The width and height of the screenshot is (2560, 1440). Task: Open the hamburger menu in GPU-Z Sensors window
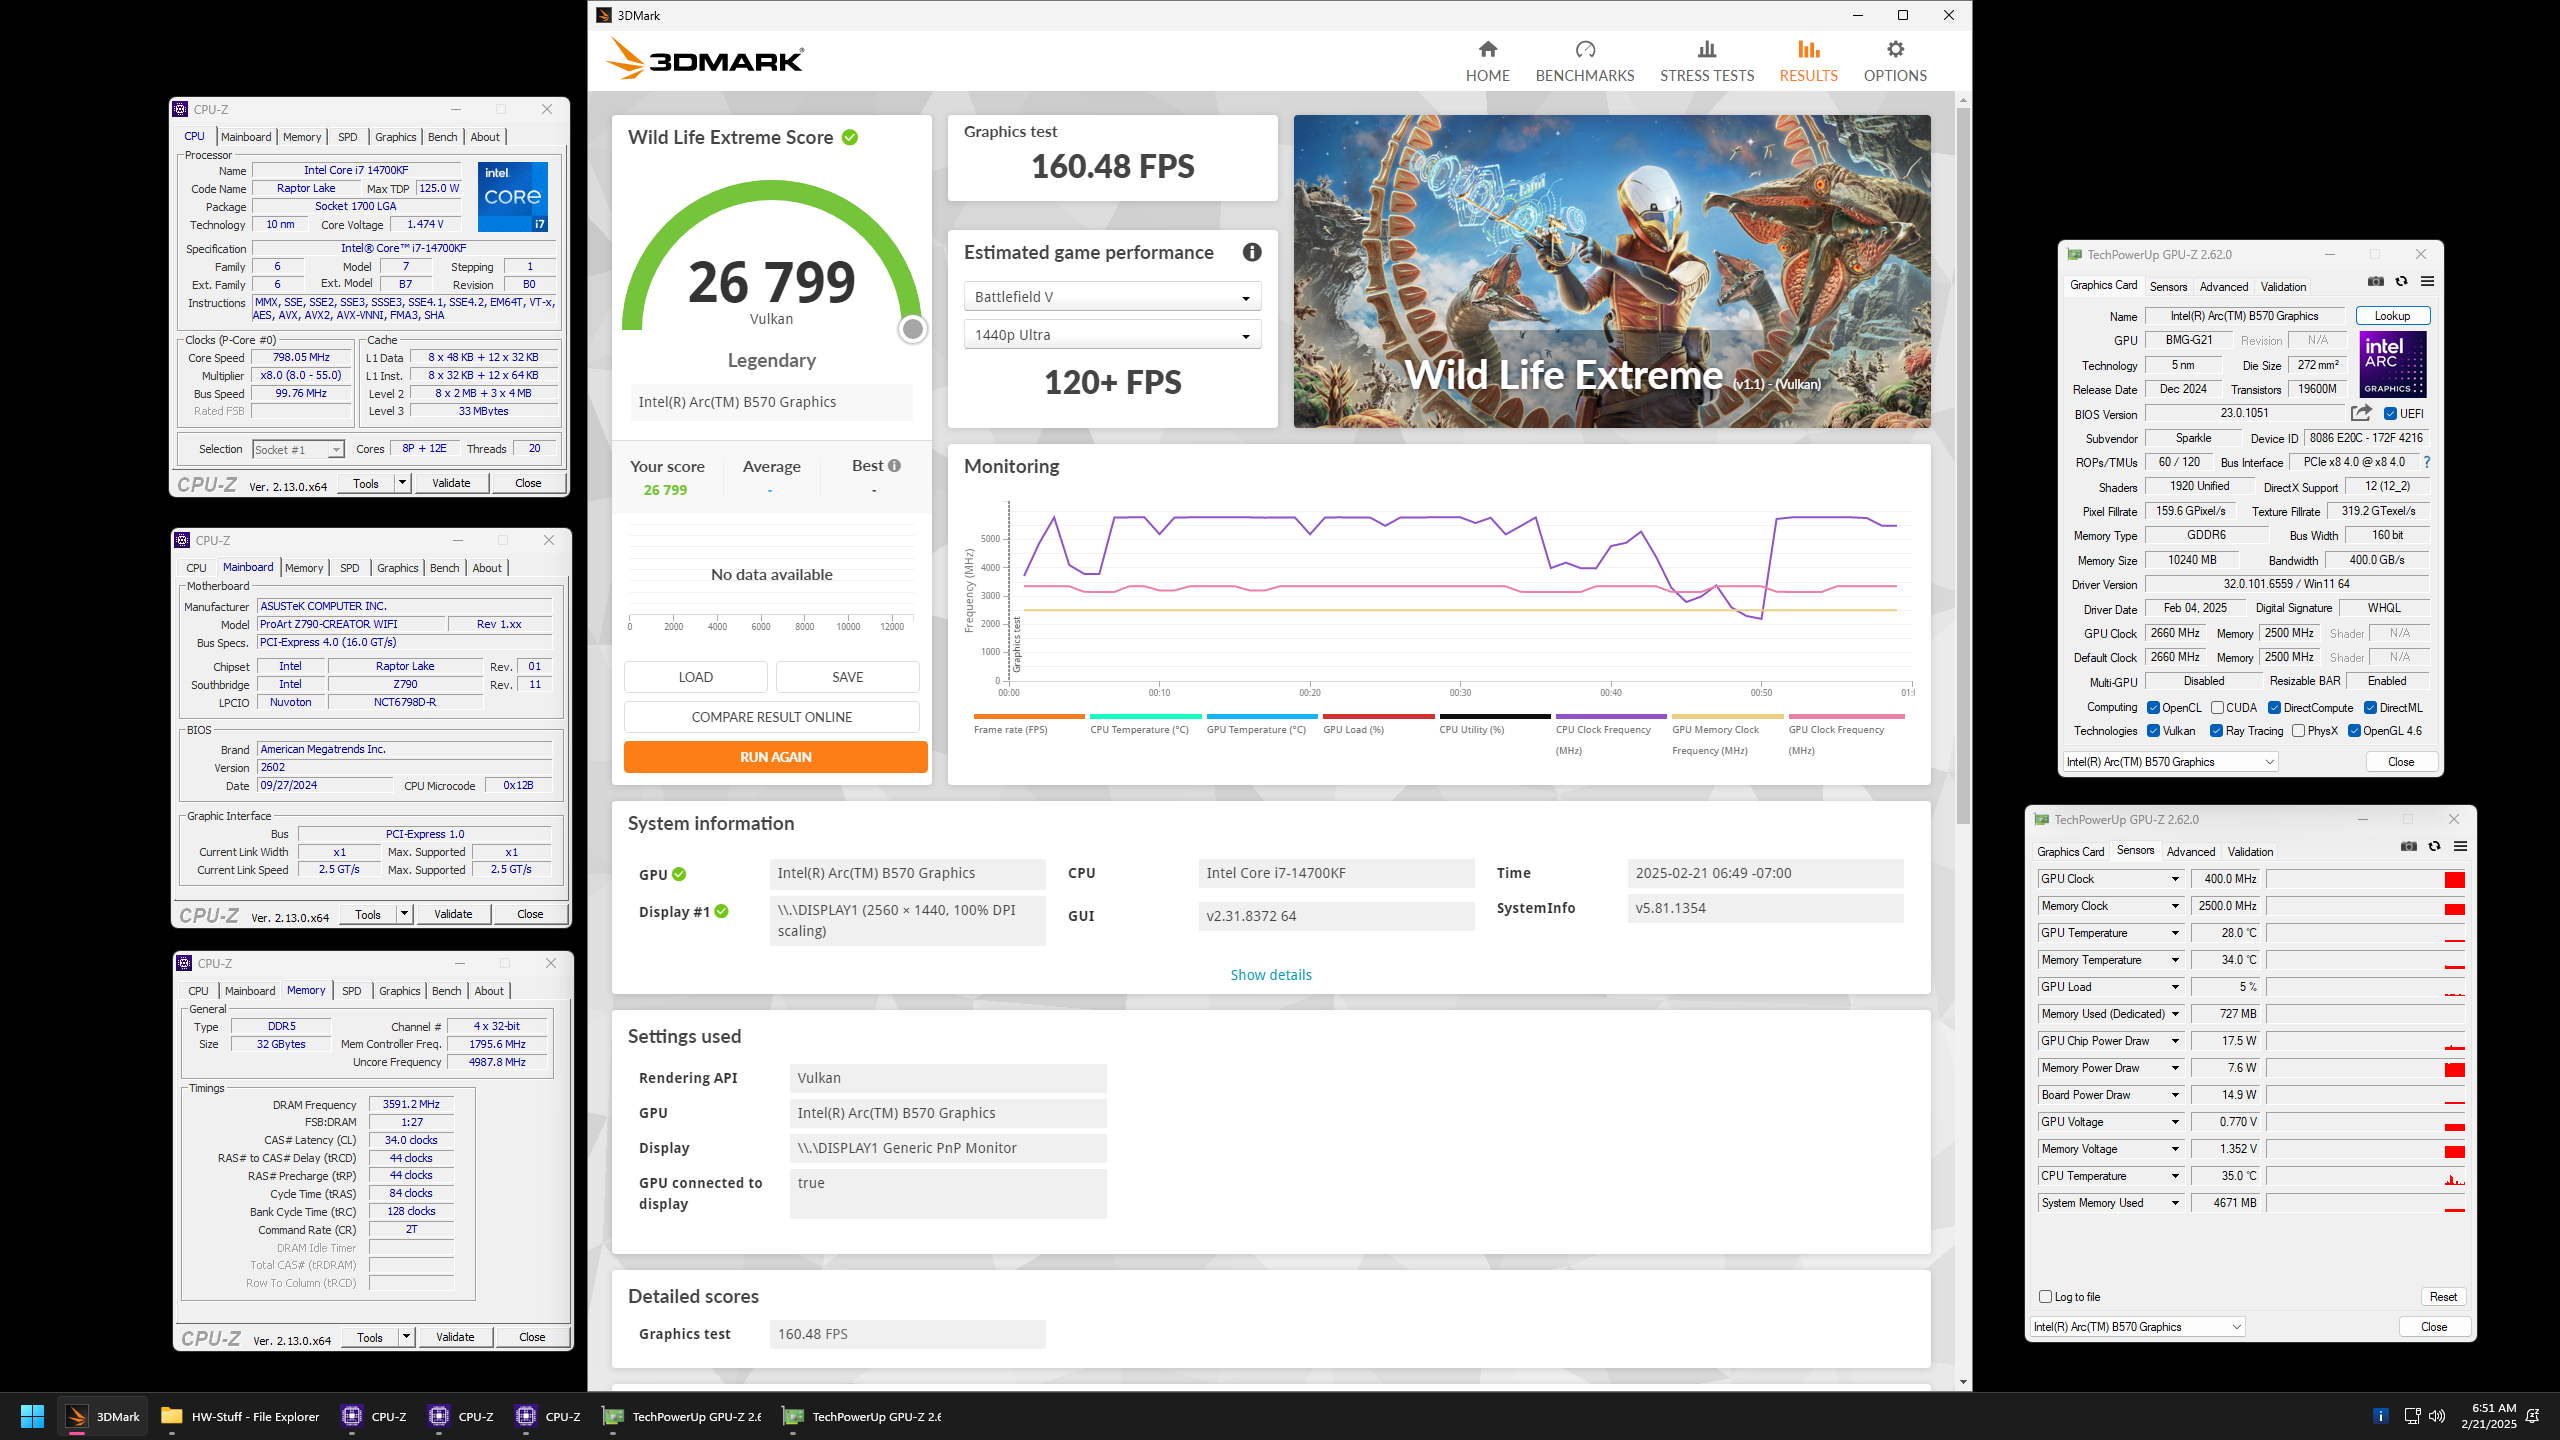coord(2460,846)
